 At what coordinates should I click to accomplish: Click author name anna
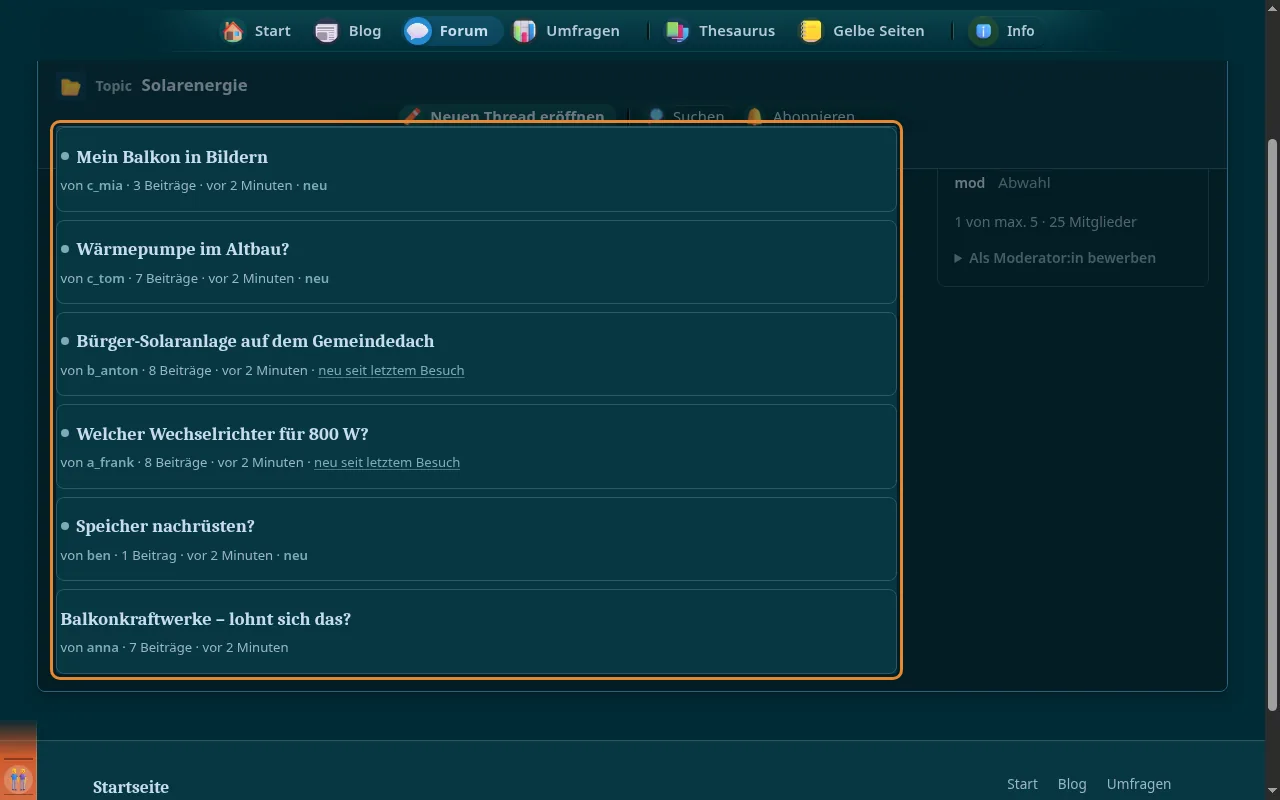[103, 647]
